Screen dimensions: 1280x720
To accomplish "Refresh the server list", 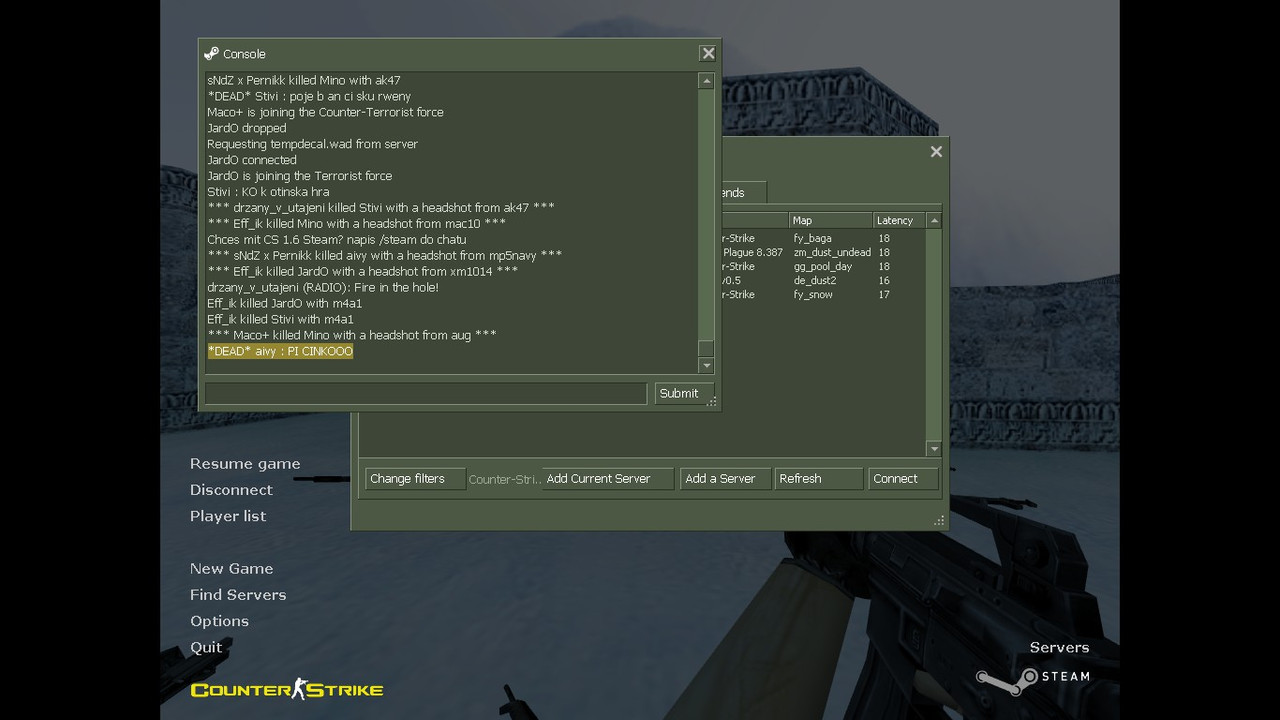I will click(x=818, y=479).
